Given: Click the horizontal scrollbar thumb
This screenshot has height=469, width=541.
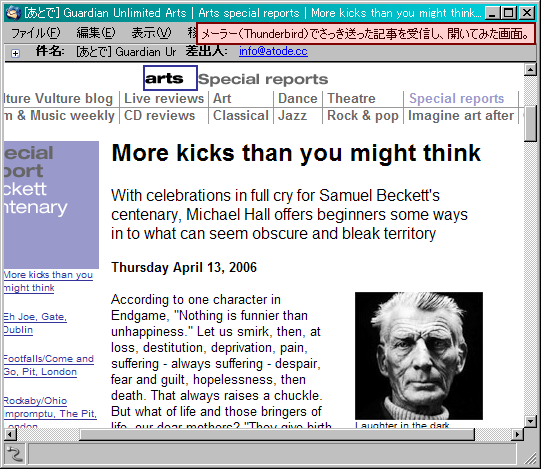Looking at the screenshot, I should coord(277,434).
